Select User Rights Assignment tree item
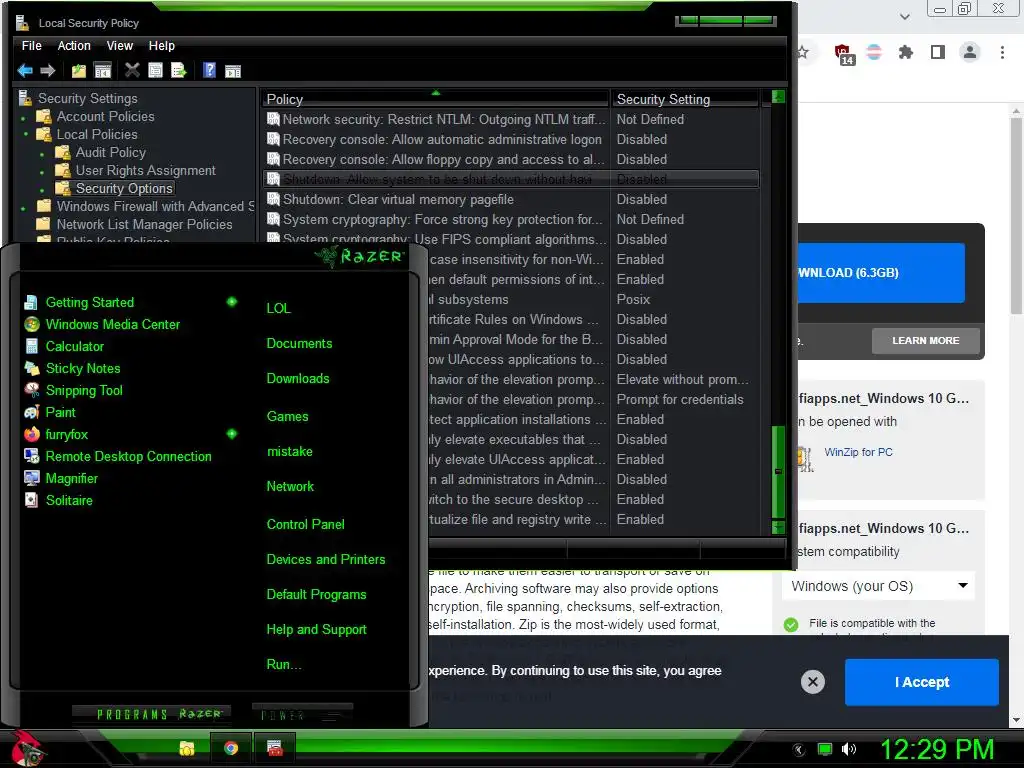The height and width of the screenshot is (768, 1024). [145, 170]
